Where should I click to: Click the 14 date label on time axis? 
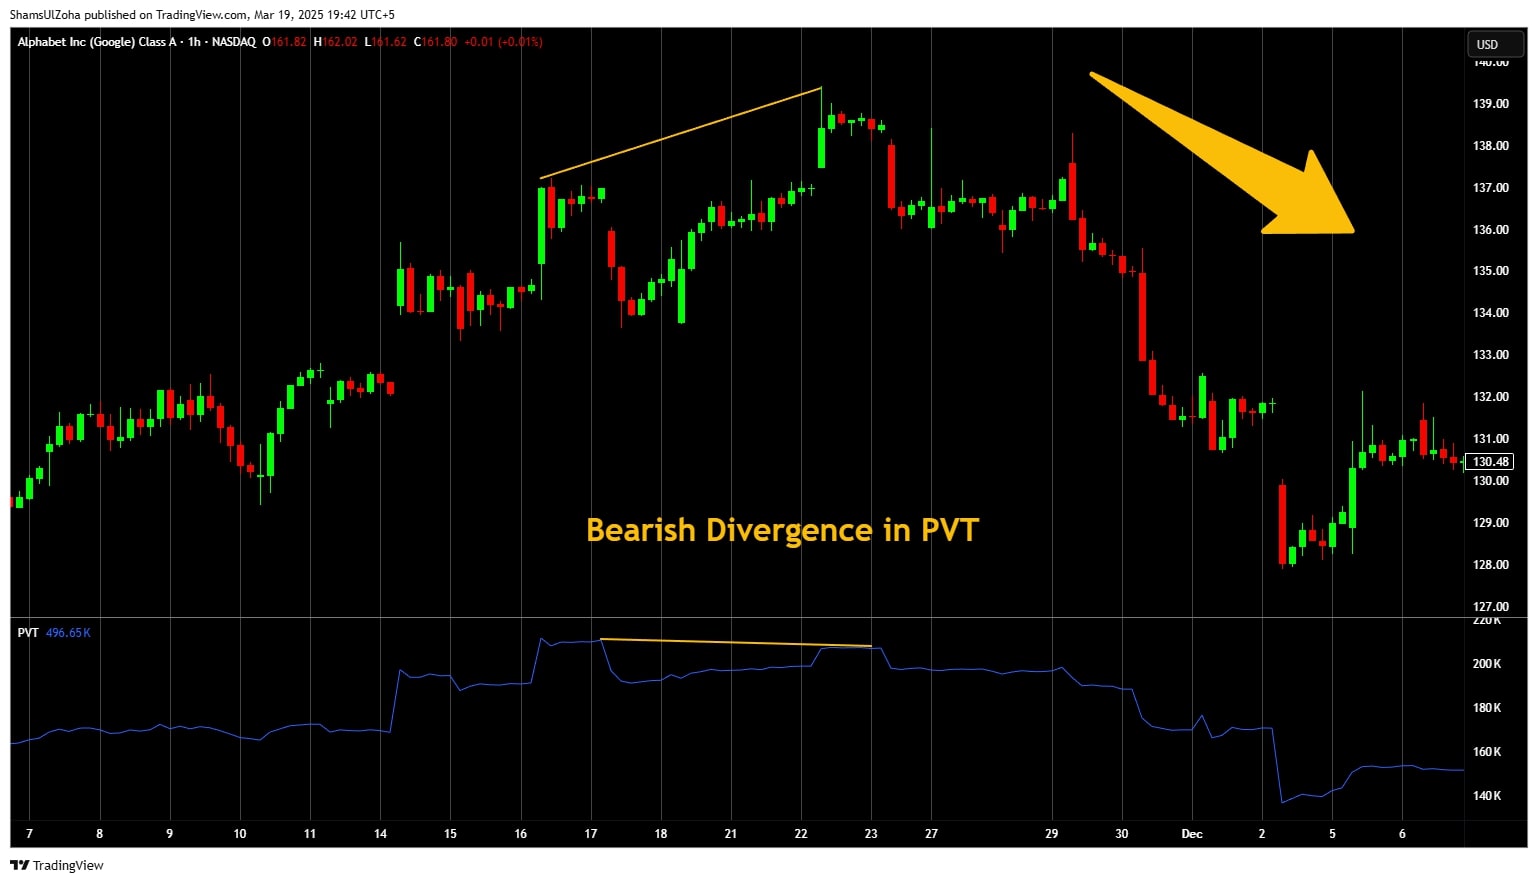point(380,834)
